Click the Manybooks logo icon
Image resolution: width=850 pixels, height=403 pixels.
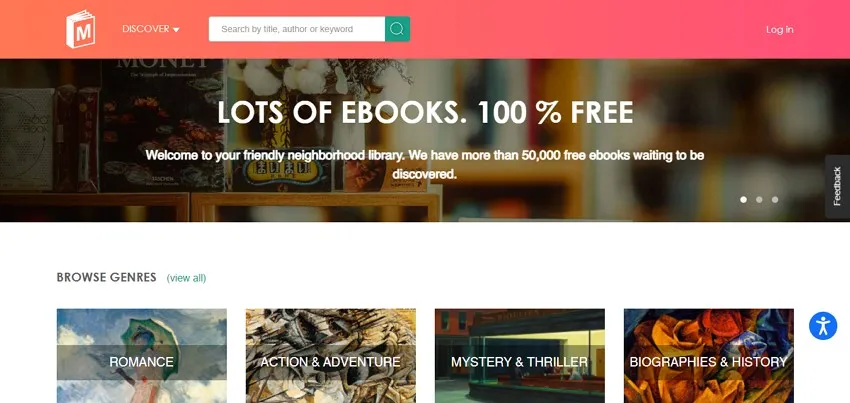80,29
